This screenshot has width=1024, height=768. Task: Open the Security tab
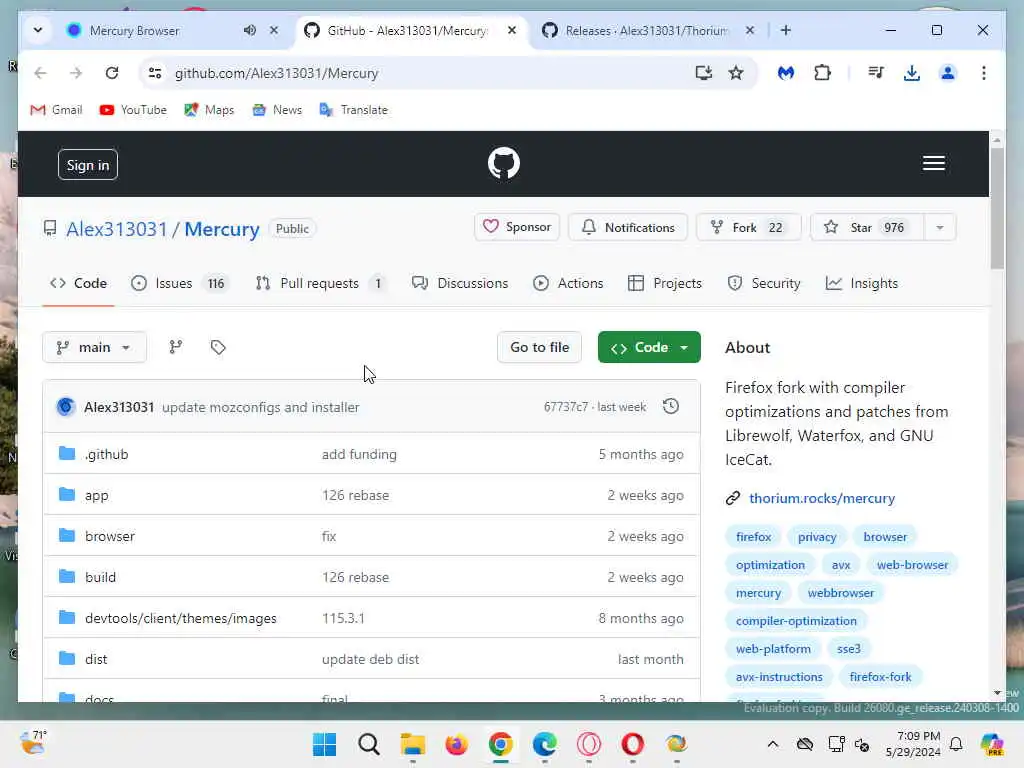pyautogui.click(x=763, y=283)
